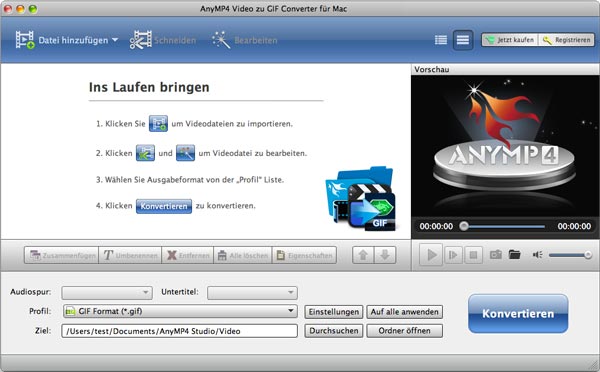Click the import video icon in step 1
The width and height of the screenshot is (600, 372).
point(158,124)
